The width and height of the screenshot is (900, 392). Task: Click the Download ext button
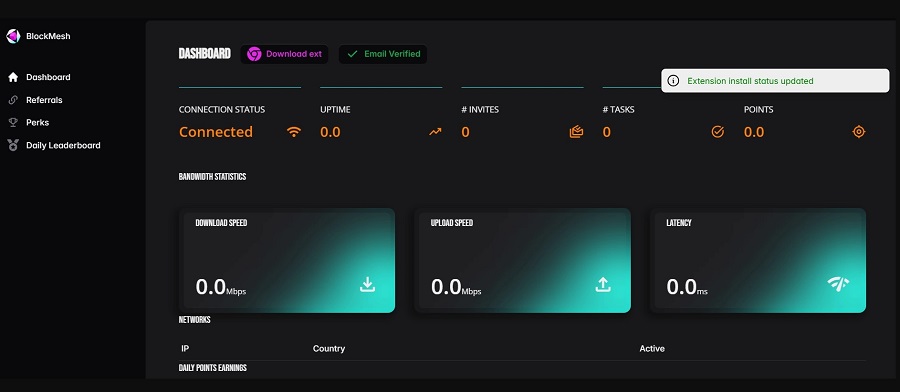(x=285, y=54)
